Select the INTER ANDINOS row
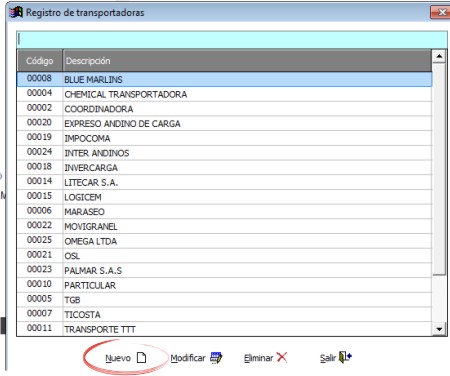Screen dimensions: 450x376 pyautogui.click(x=224, y=153)
